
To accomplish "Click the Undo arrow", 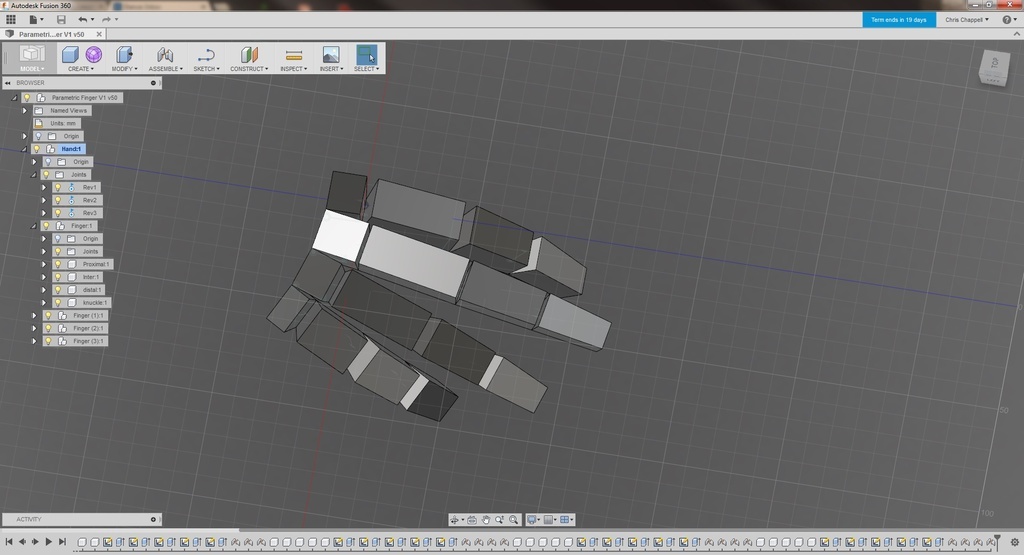I will 84,20.
